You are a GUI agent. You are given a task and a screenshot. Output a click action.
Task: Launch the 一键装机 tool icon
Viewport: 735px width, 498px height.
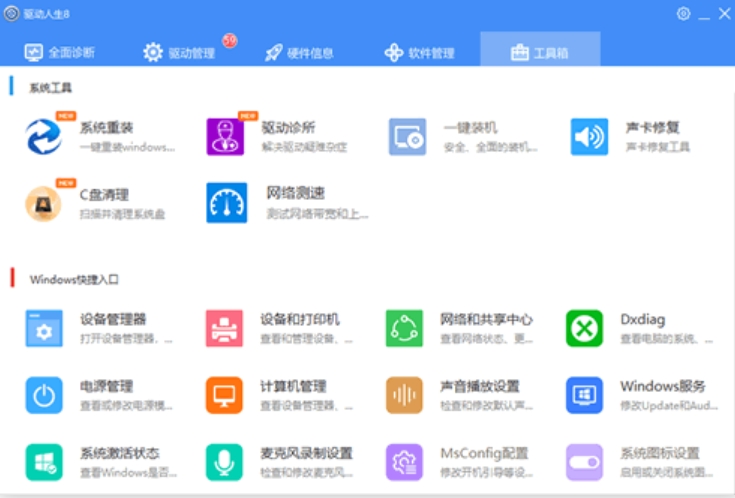tap(407, 136)
